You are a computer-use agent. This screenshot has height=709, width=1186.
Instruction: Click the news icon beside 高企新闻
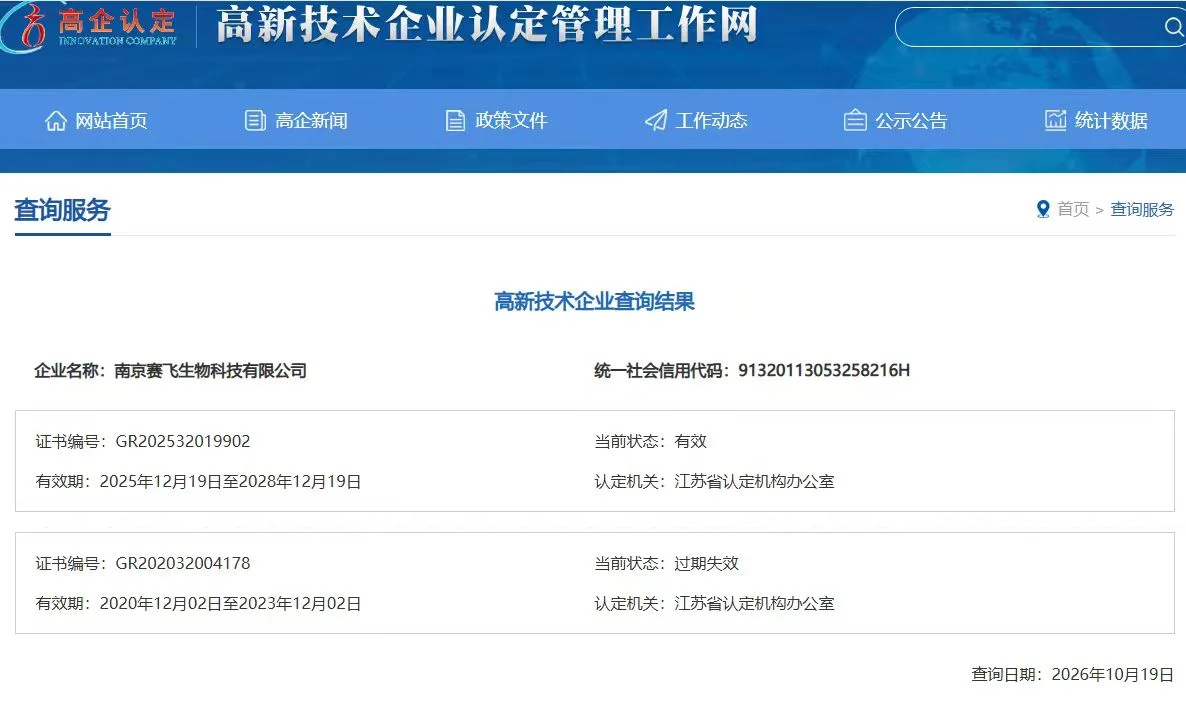tap(255, 120)
